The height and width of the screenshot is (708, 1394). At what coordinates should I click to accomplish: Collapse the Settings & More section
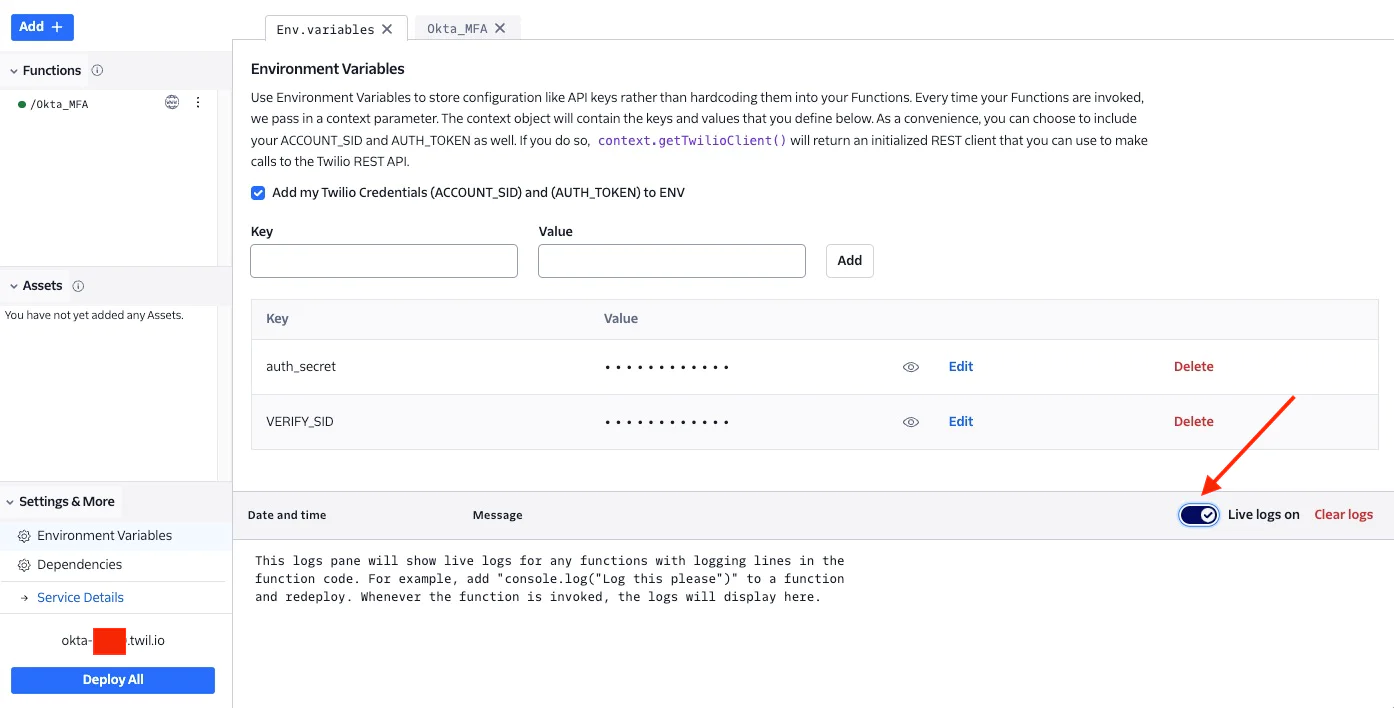11,502
